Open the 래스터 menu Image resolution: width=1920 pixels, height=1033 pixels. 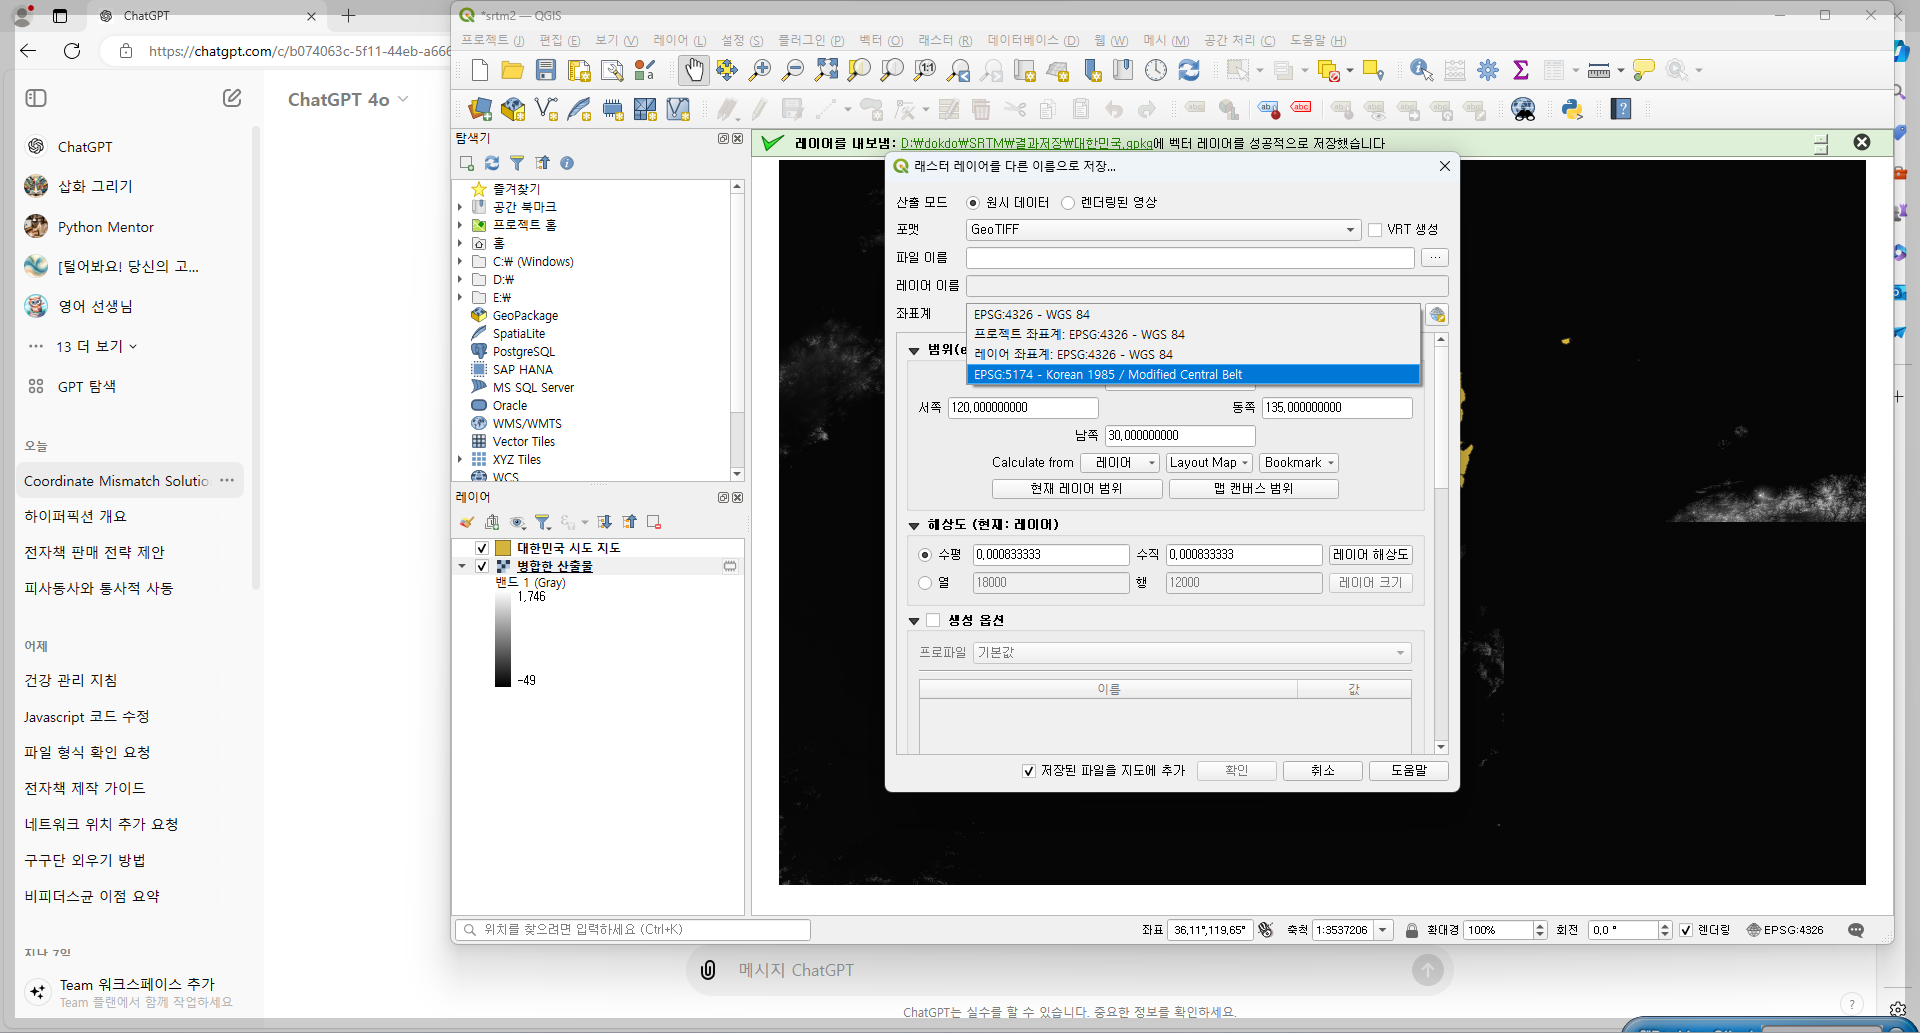click(x=945, y=41)
